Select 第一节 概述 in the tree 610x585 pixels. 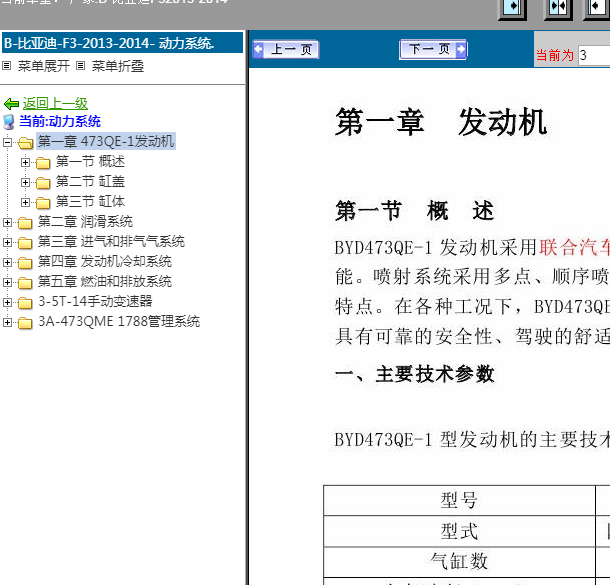click(x=90, y=161)
